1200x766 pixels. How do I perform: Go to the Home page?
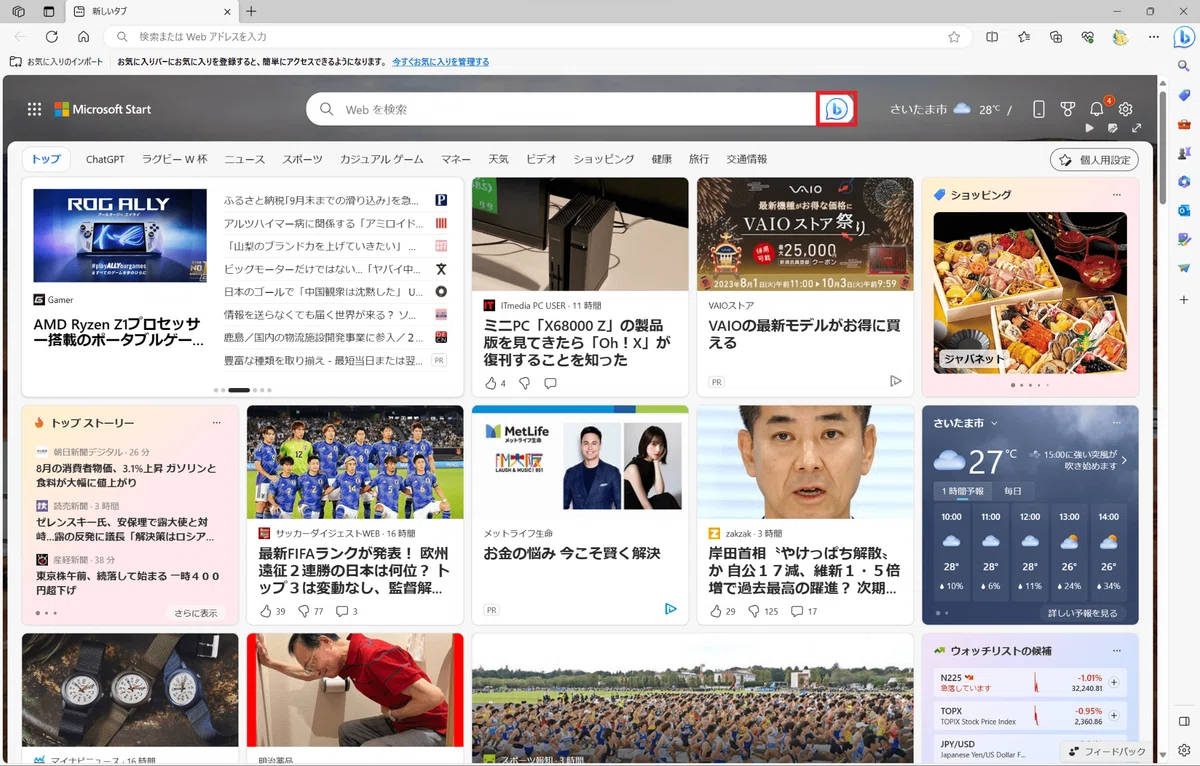(x=83, y=37)
